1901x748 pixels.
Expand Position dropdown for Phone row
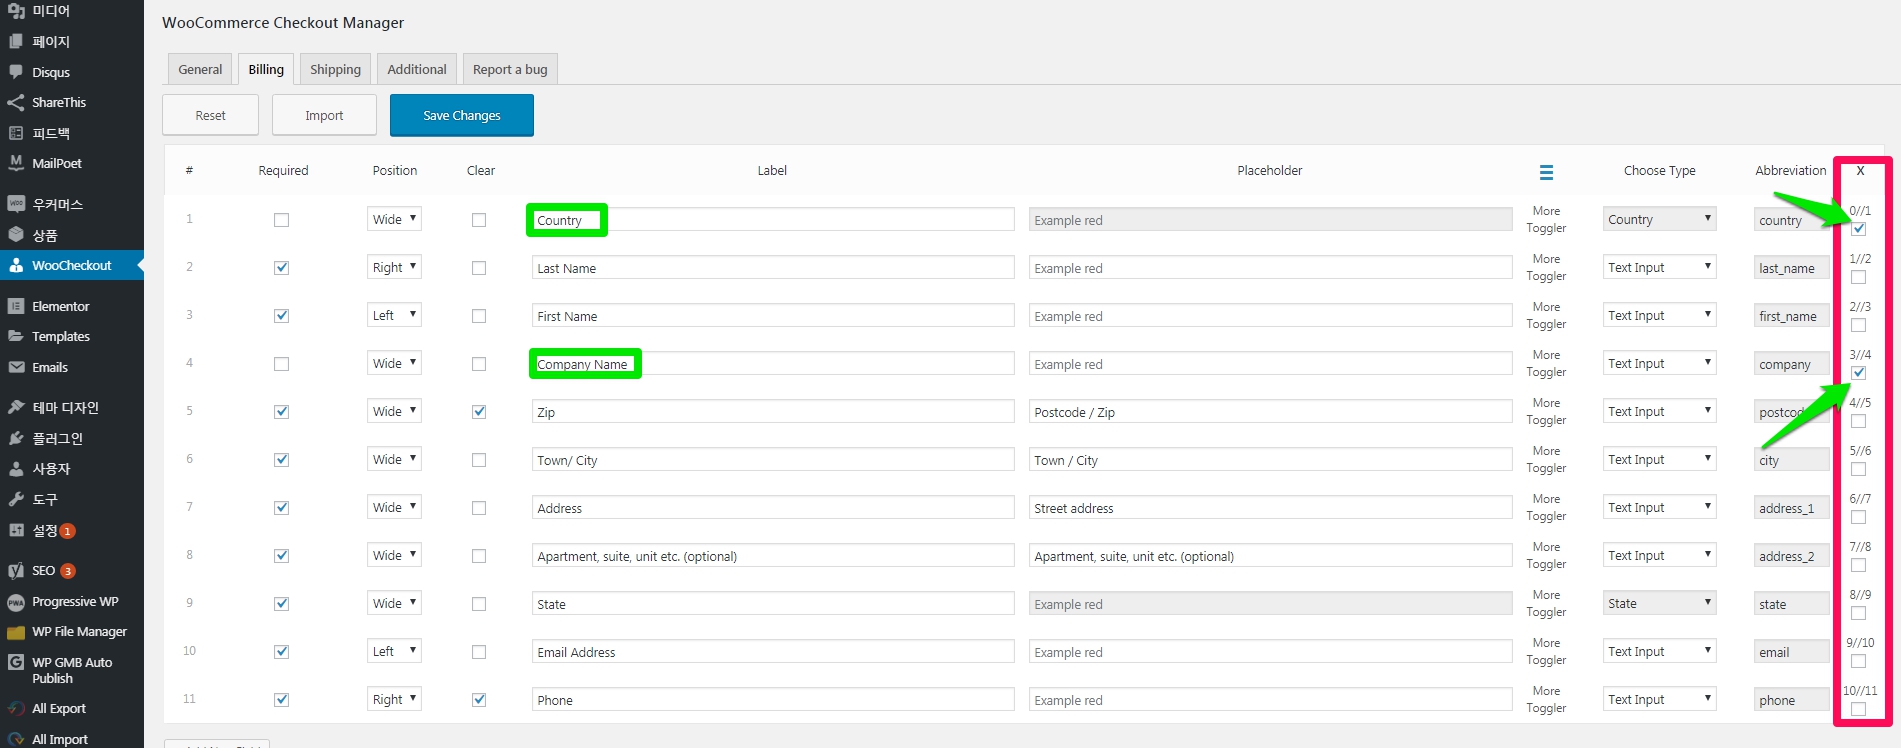pos(394,699)
